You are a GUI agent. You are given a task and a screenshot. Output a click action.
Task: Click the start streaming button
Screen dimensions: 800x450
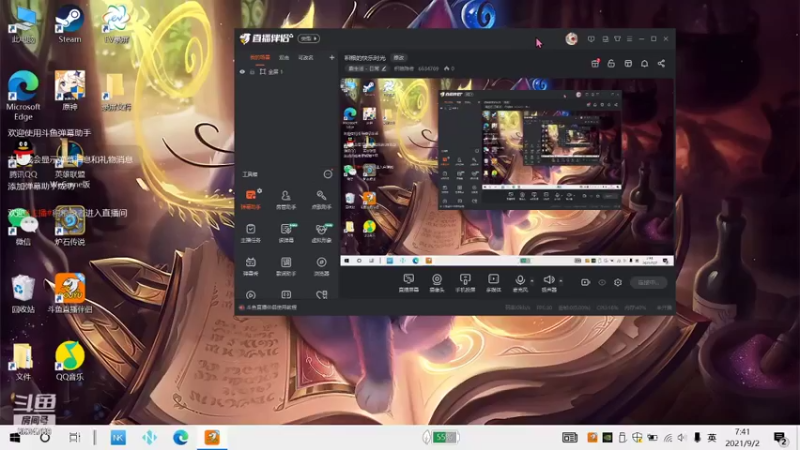tap(648, 282)
